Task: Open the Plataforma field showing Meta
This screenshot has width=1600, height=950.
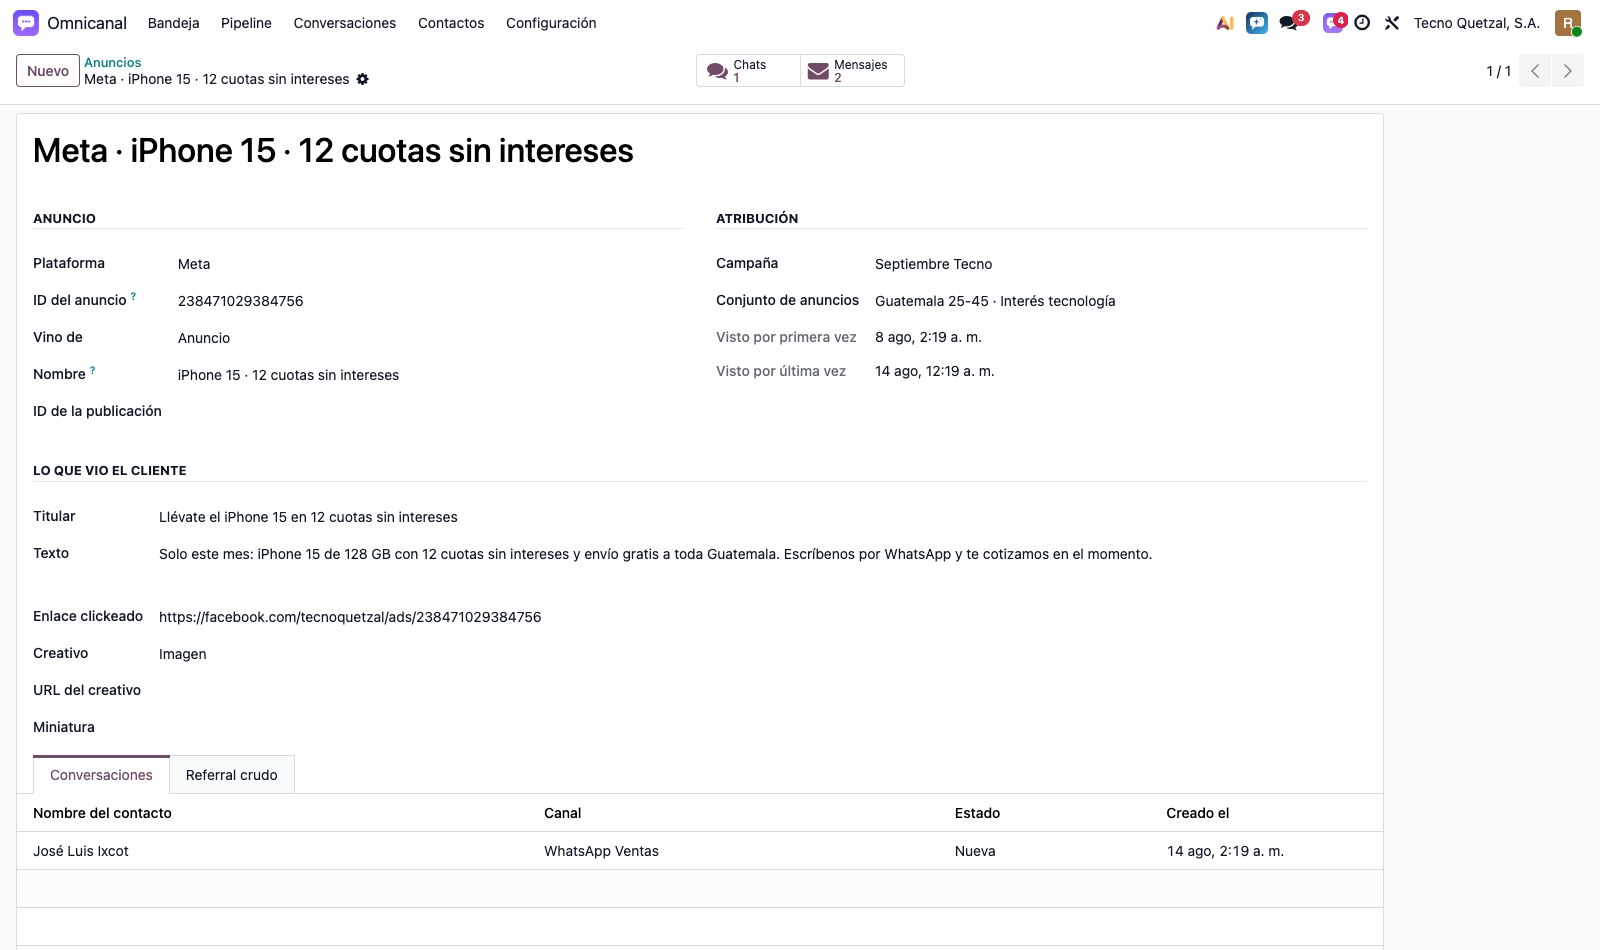Action: tap(430, 264)
